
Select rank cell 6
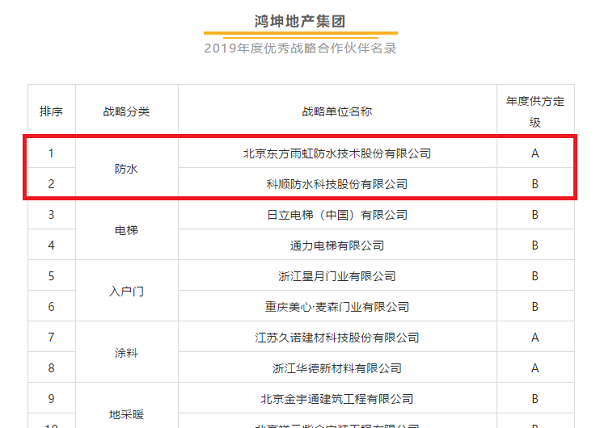[51, 307]
